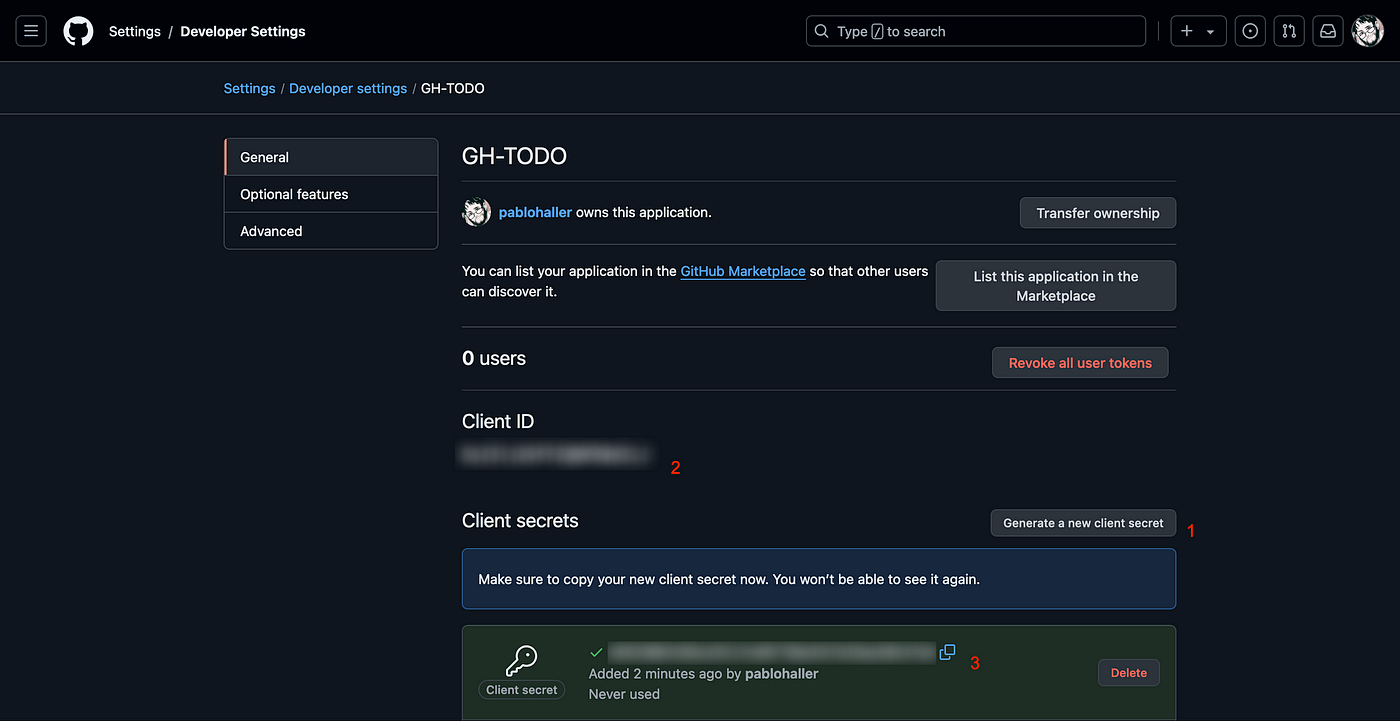Click the 'Client secret' label badge
This screenshot has width=1400, height=721.
click(x=522, y=690)
